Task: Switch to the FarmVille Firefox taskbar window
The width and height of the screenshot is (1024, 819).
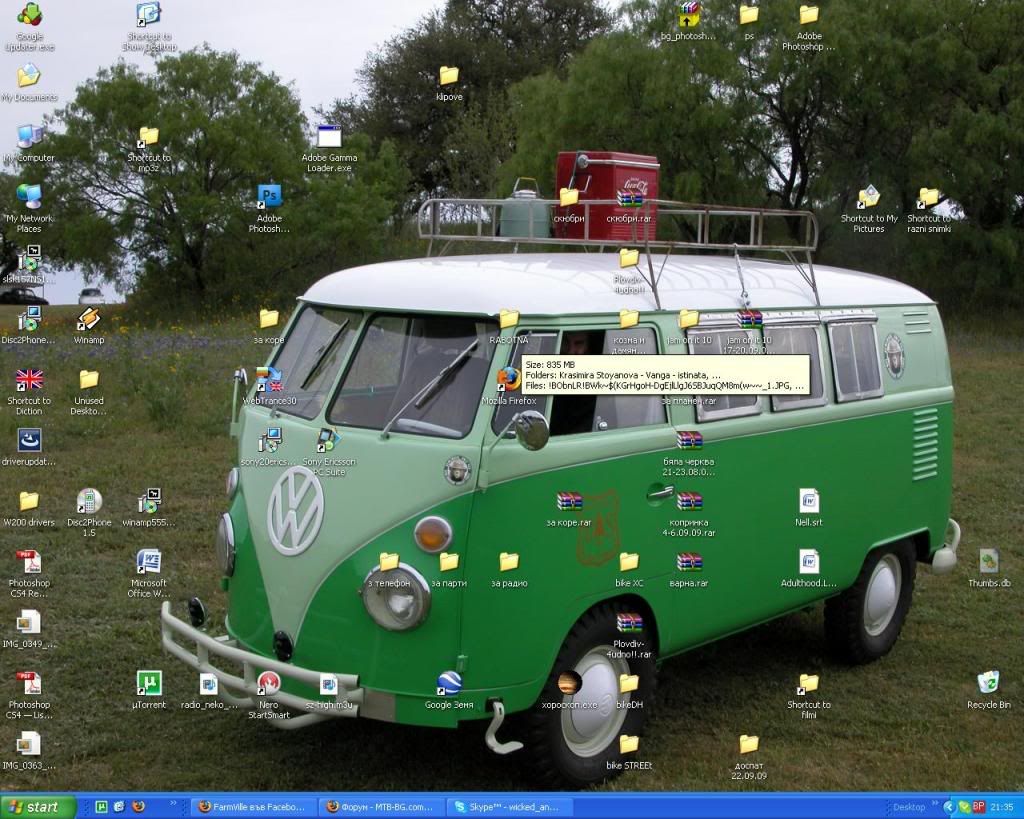Action: pyautogui.click(x=255, y=807)
